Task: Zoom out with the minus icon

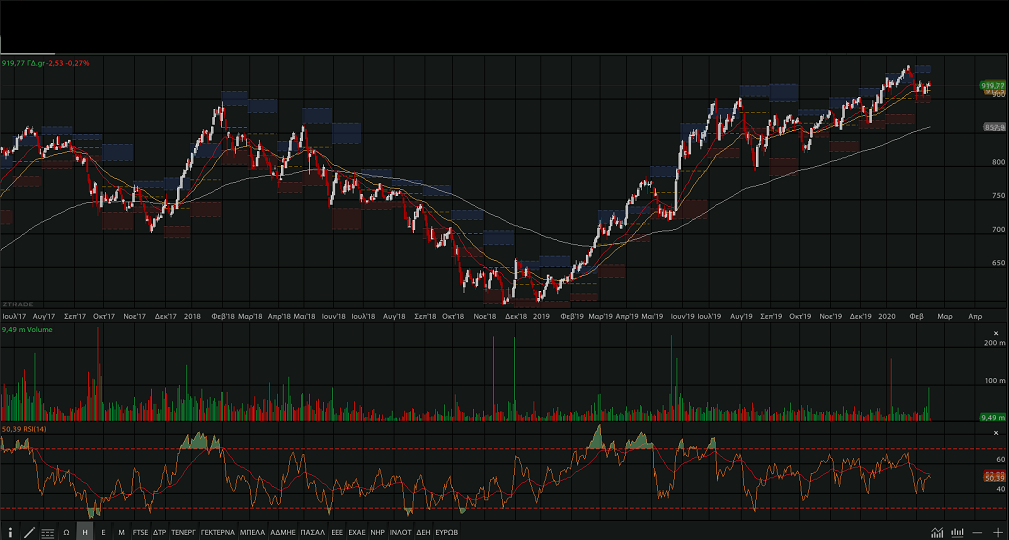Action: 977,532
